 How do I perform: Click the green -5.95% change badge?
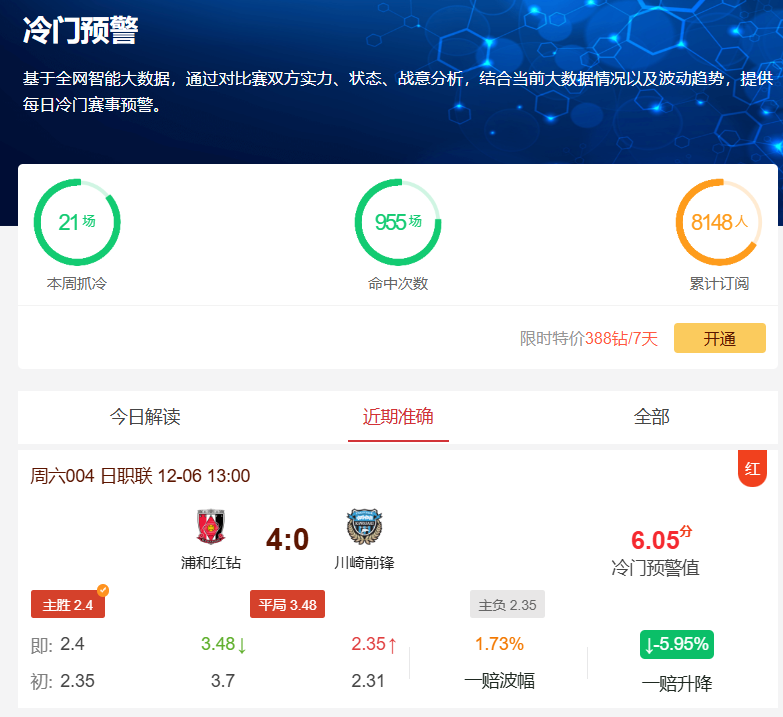(x=677, y=645)
